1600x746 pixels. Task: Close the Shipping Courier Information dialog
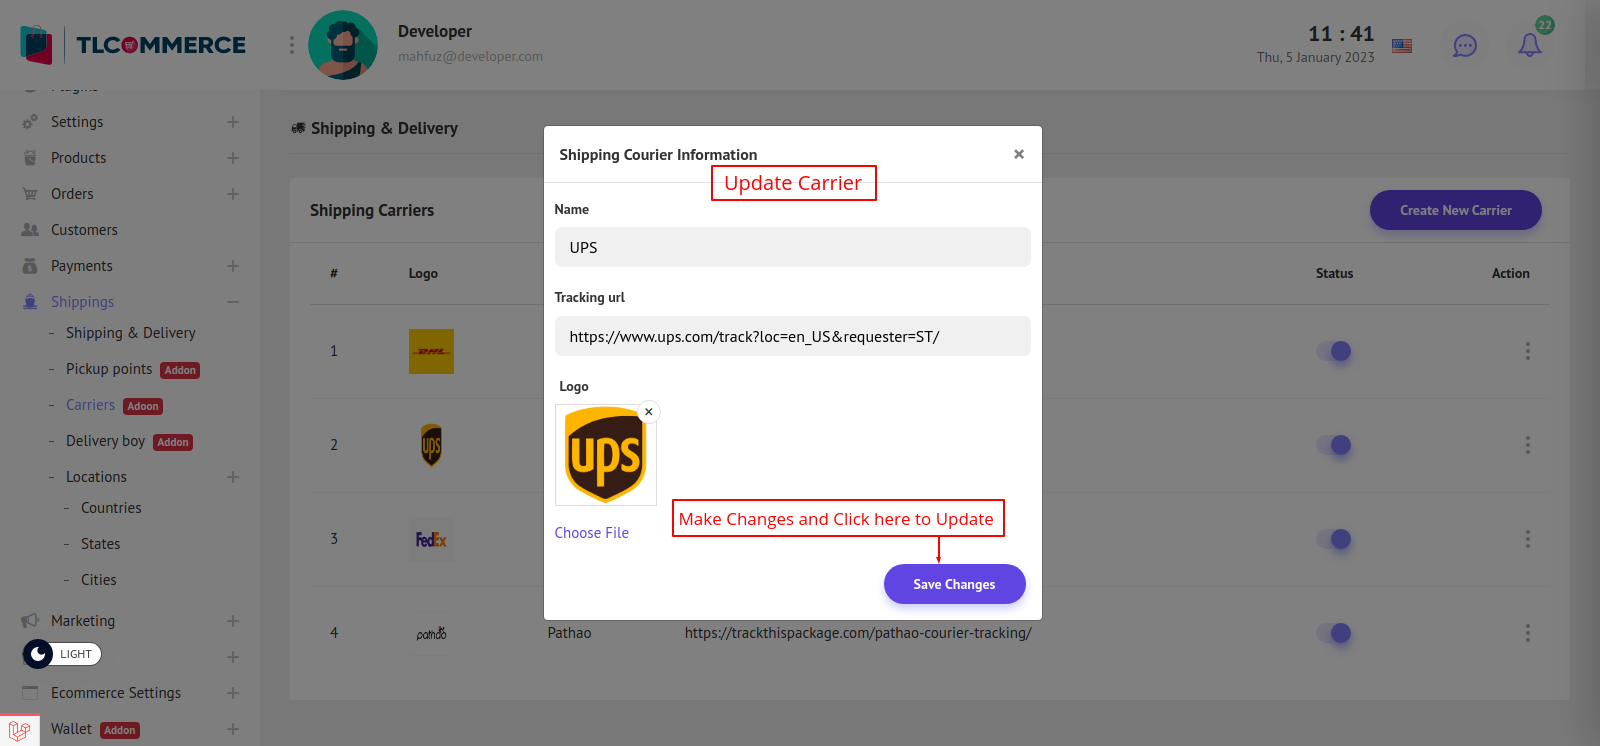point(1018,154)
